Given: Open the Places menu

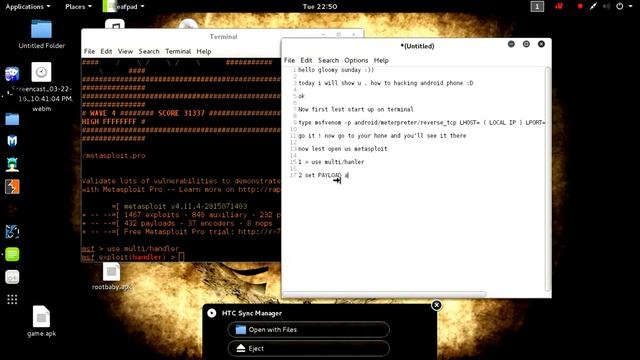Looking at the screenshot, I should pyautogui.click(x=78, y=7).
